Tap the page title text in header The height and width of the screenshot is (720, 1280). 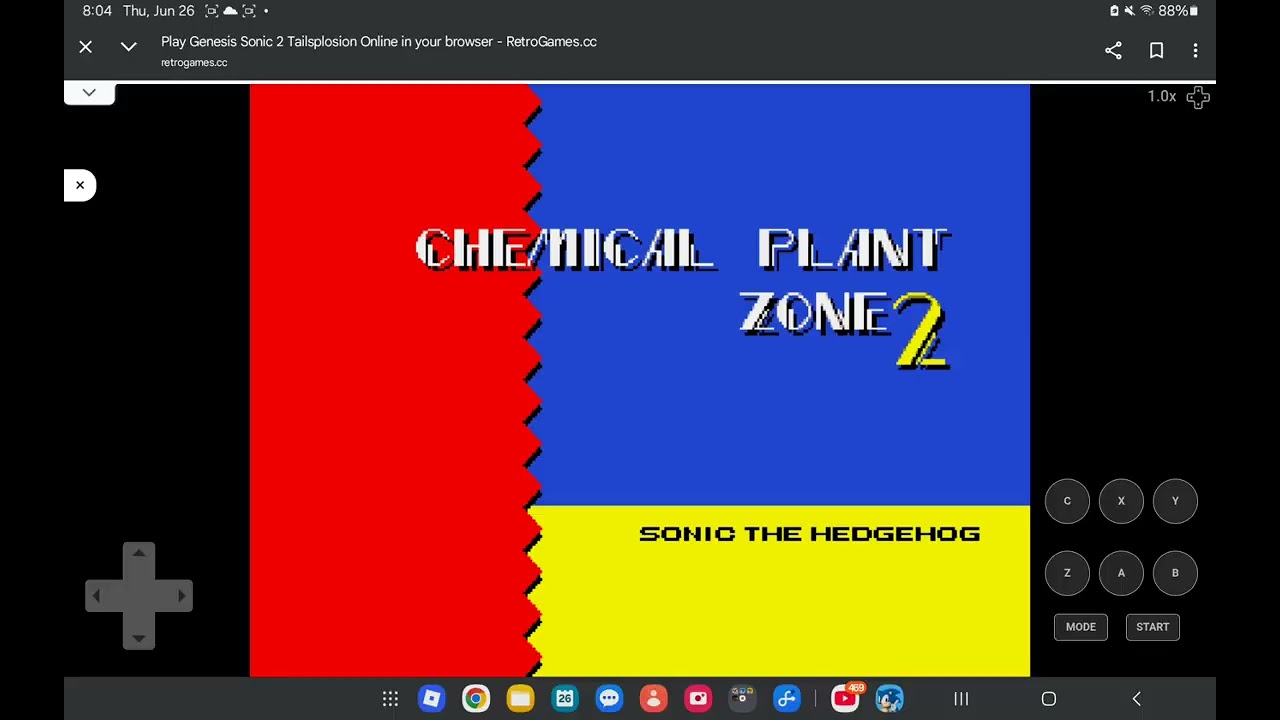coord(379,42)
